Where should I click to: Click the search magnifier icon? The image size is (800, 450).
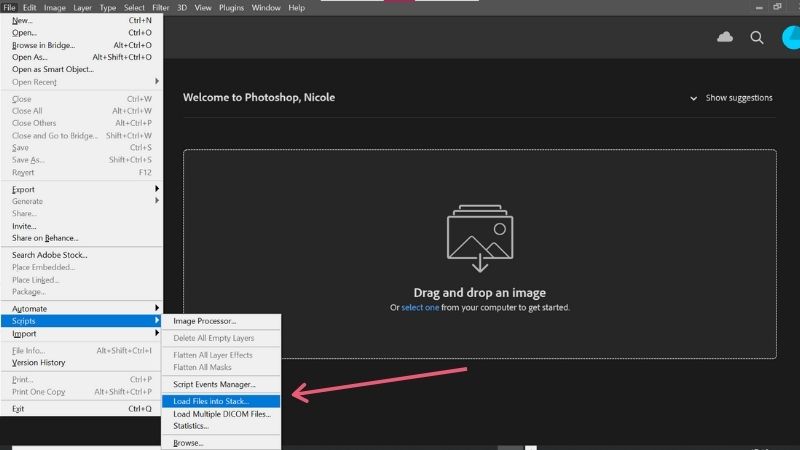(x=757, y=37)
